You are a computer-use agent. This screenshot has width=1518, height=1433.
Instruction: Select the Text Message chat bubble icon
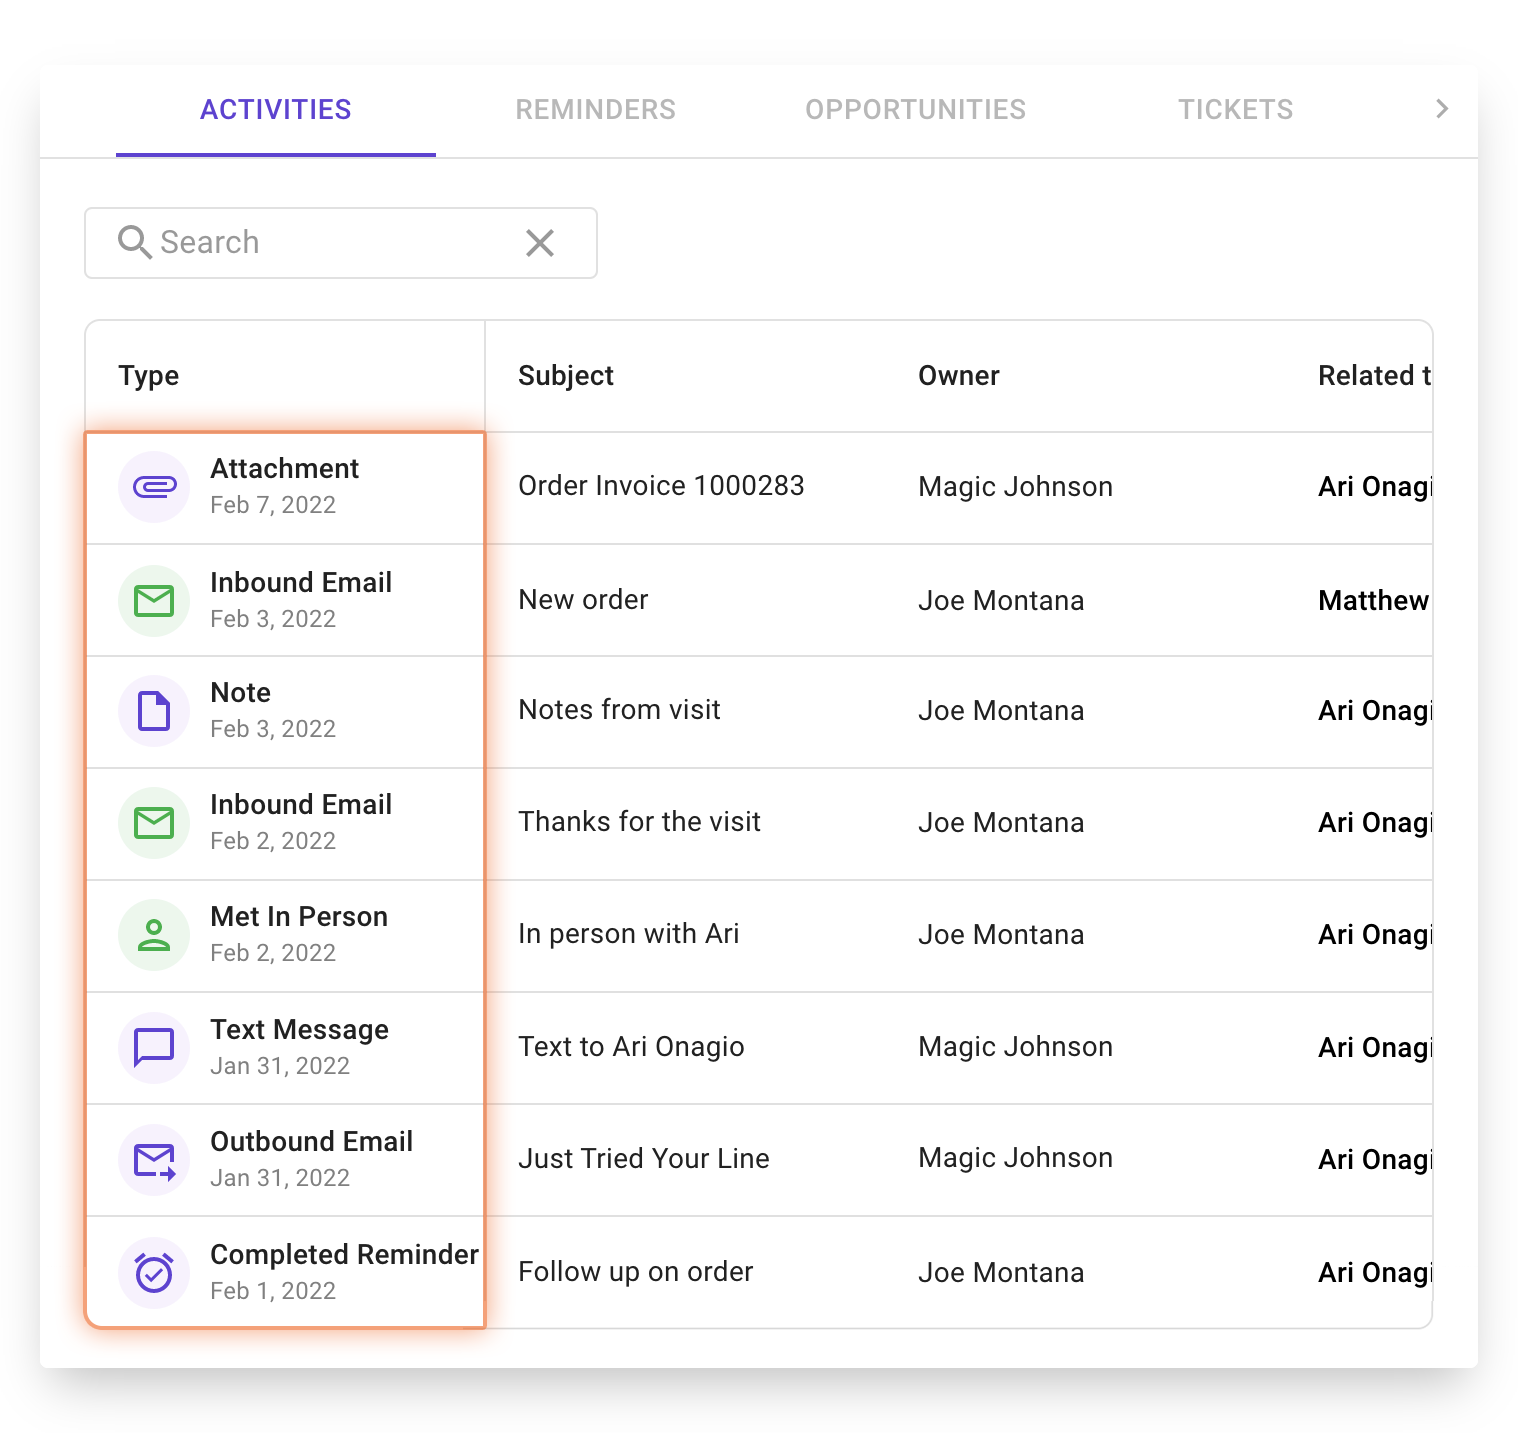154,1047
